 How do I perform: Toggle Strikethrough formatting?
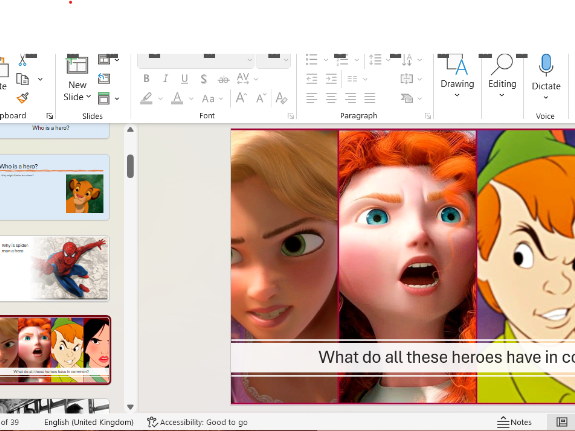click(223, 79)
